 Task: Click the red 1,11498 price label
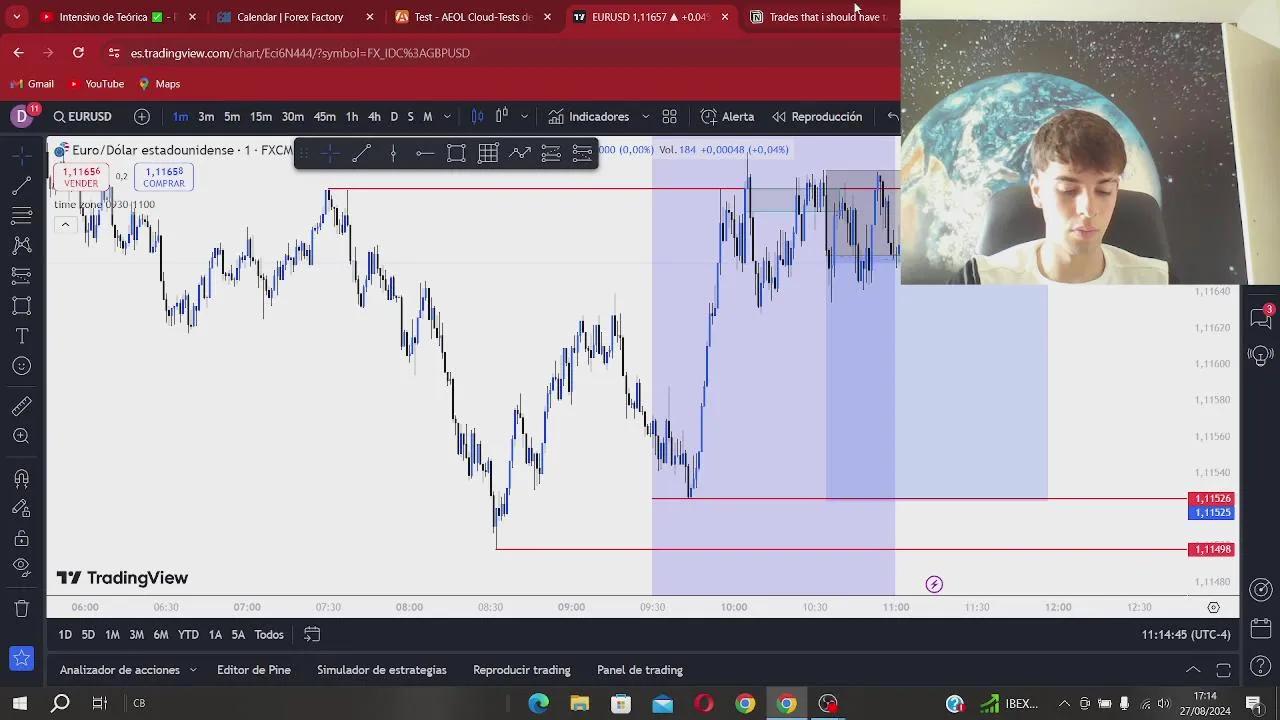1212,549
